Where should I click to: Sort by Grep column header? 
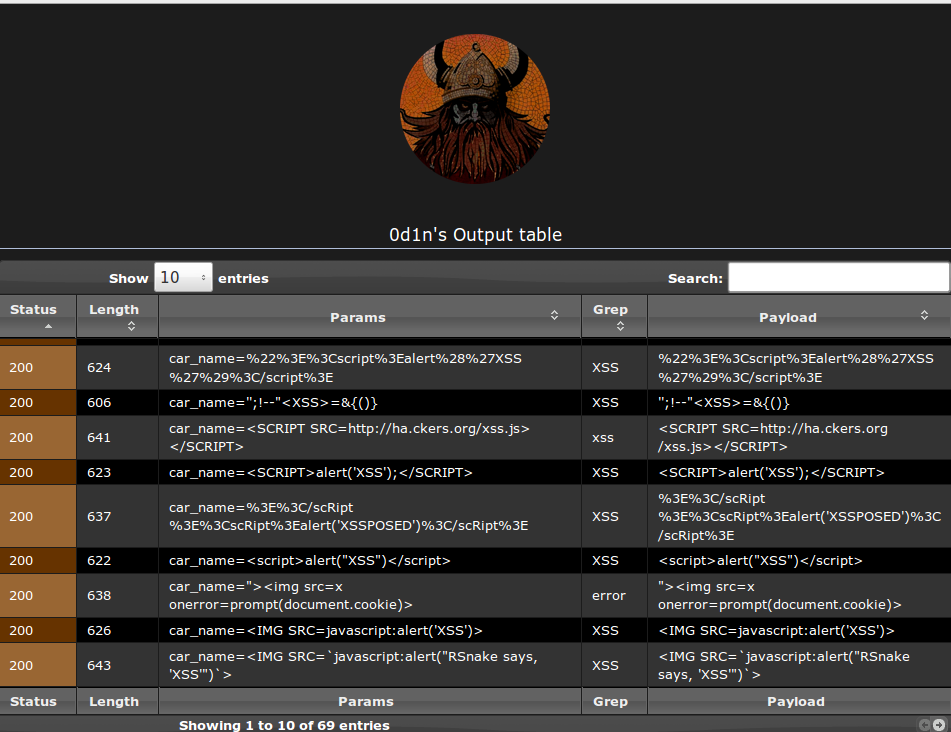[x=614, y=317]
